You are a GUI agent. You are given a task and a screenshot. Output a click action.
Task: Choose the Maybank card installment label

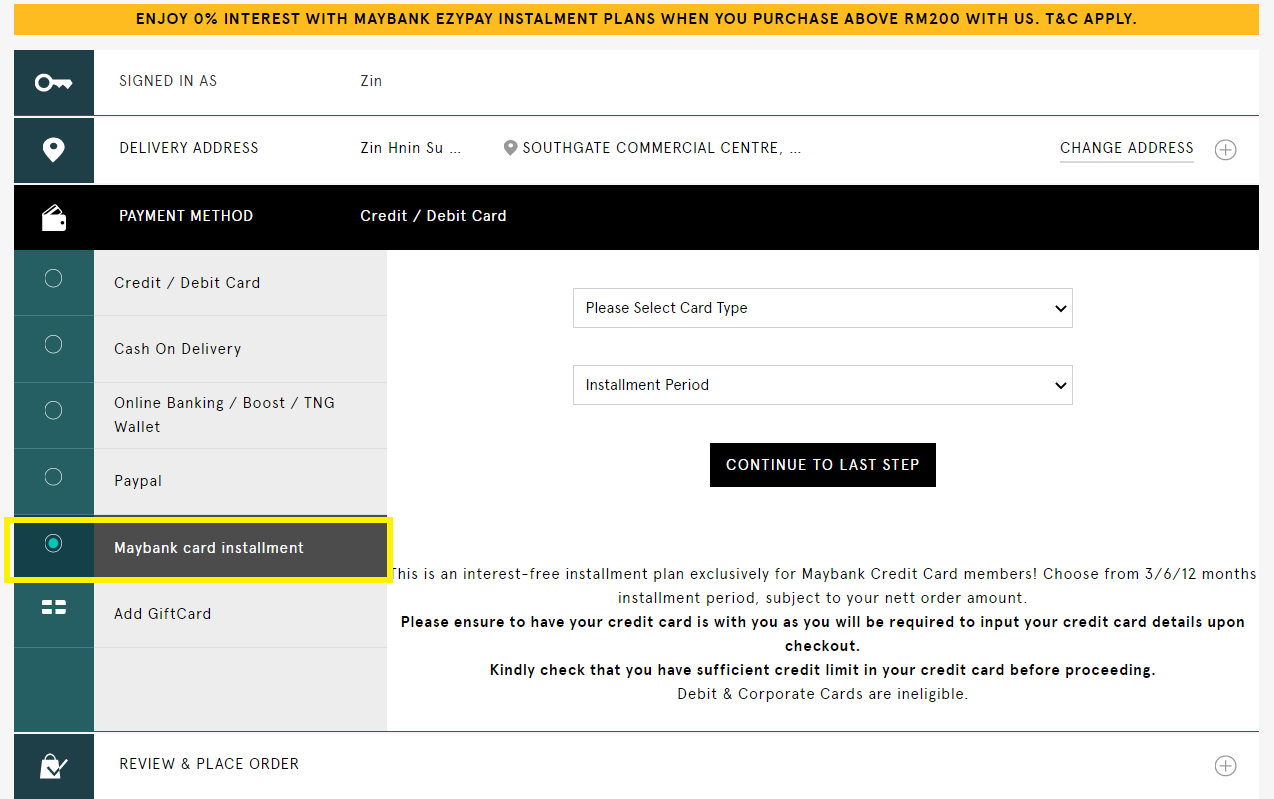point(209,548)
